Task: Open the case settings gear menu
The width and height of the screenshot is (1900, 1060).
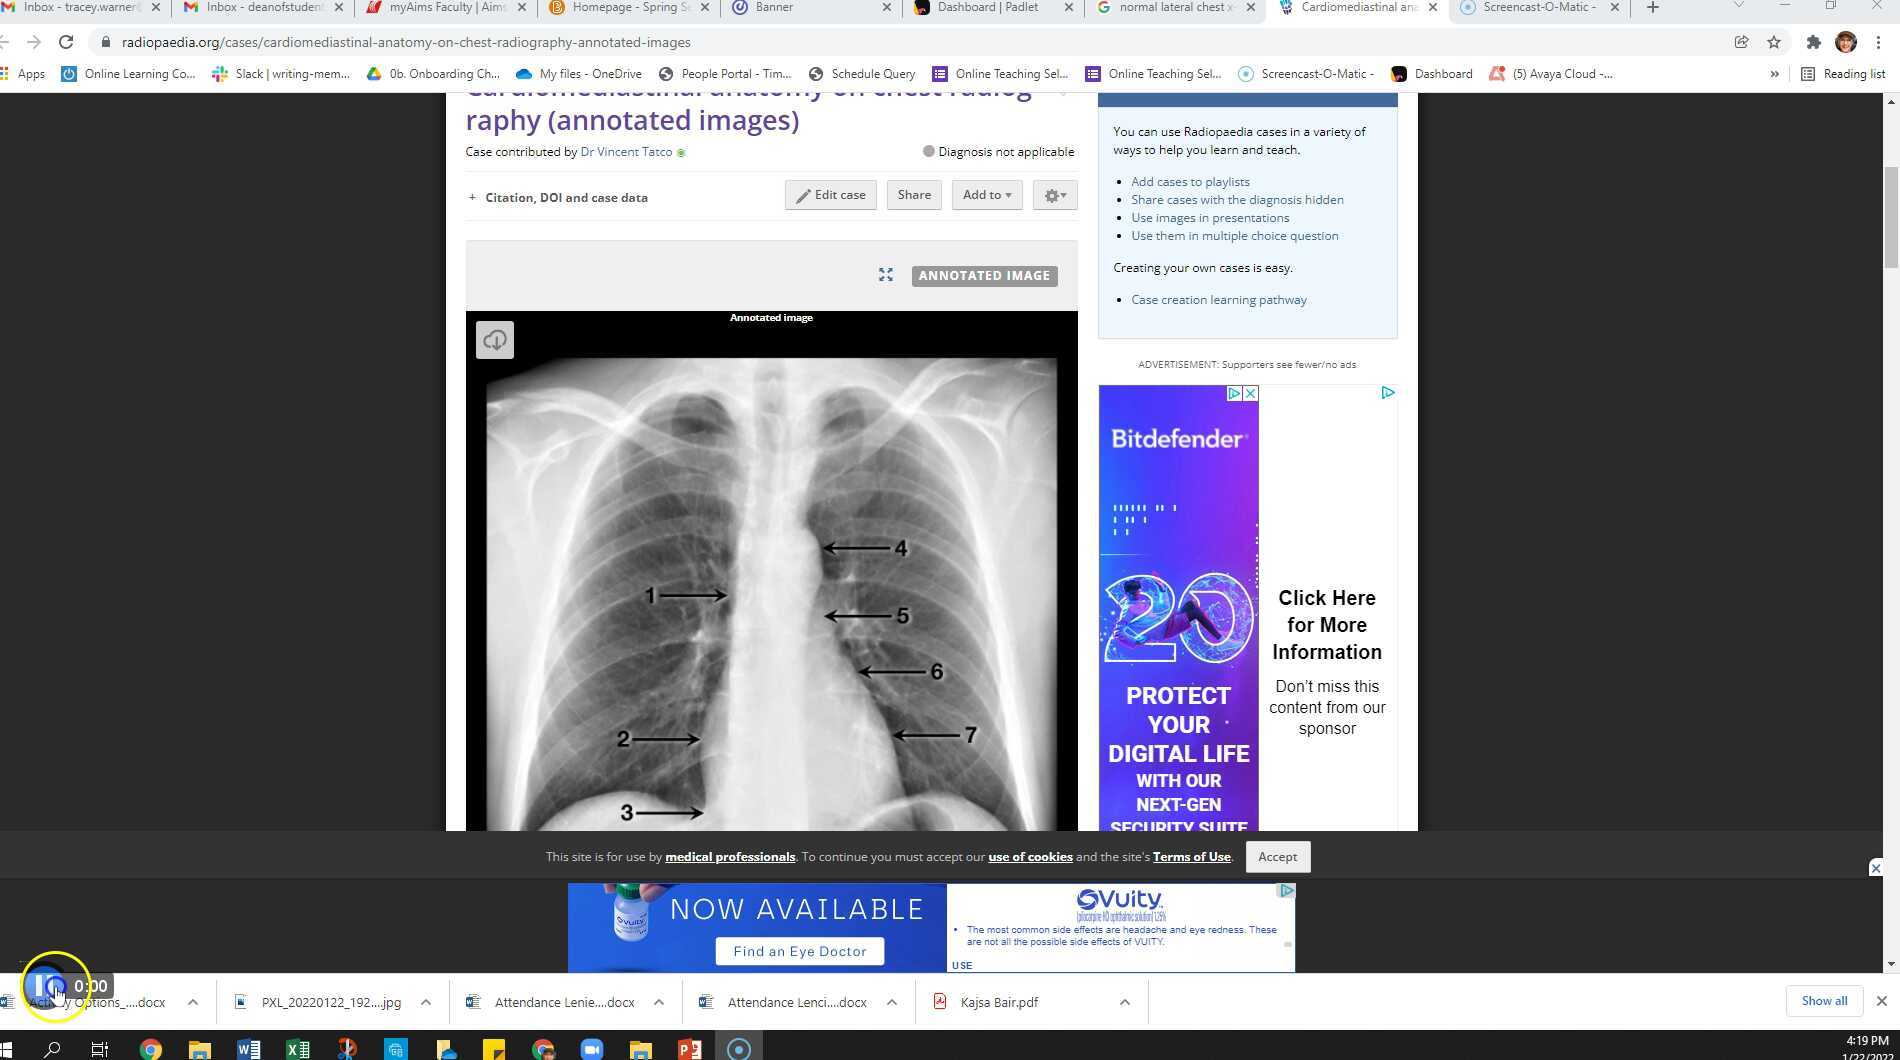Action: (1053, 195)
